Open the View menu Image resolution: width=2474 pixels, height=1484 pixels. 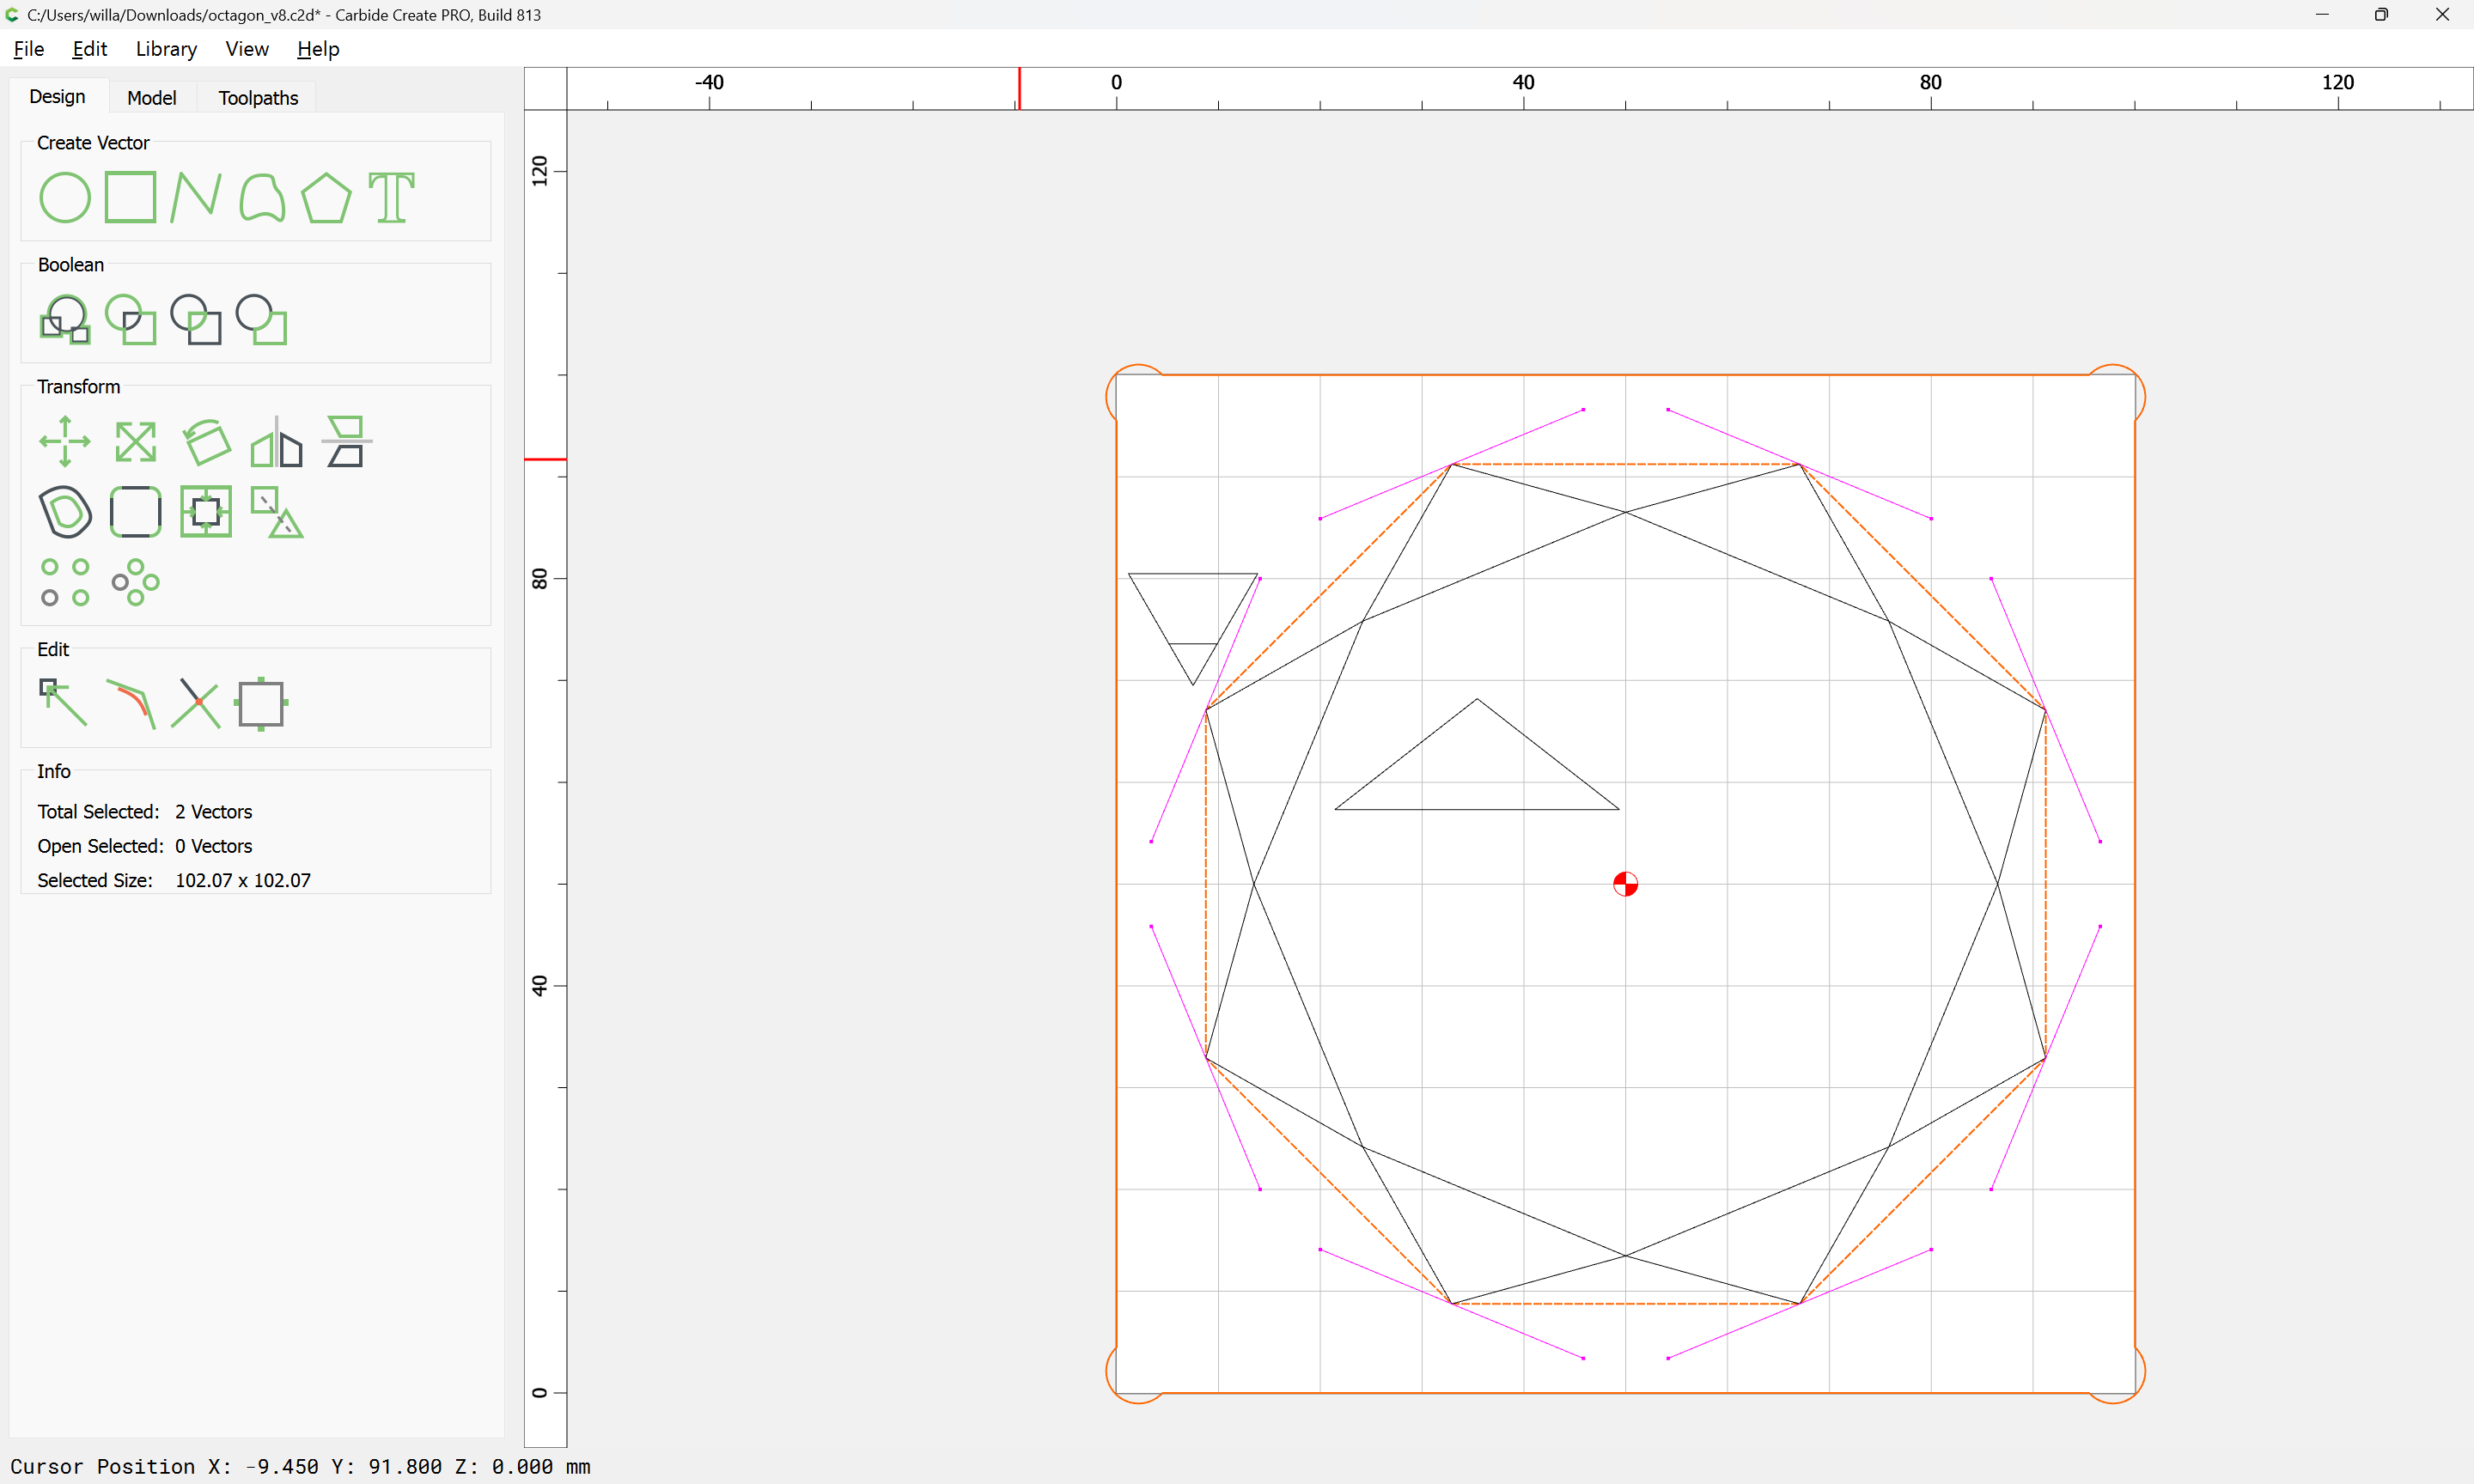pyautogui.click(x=247, y=49)
